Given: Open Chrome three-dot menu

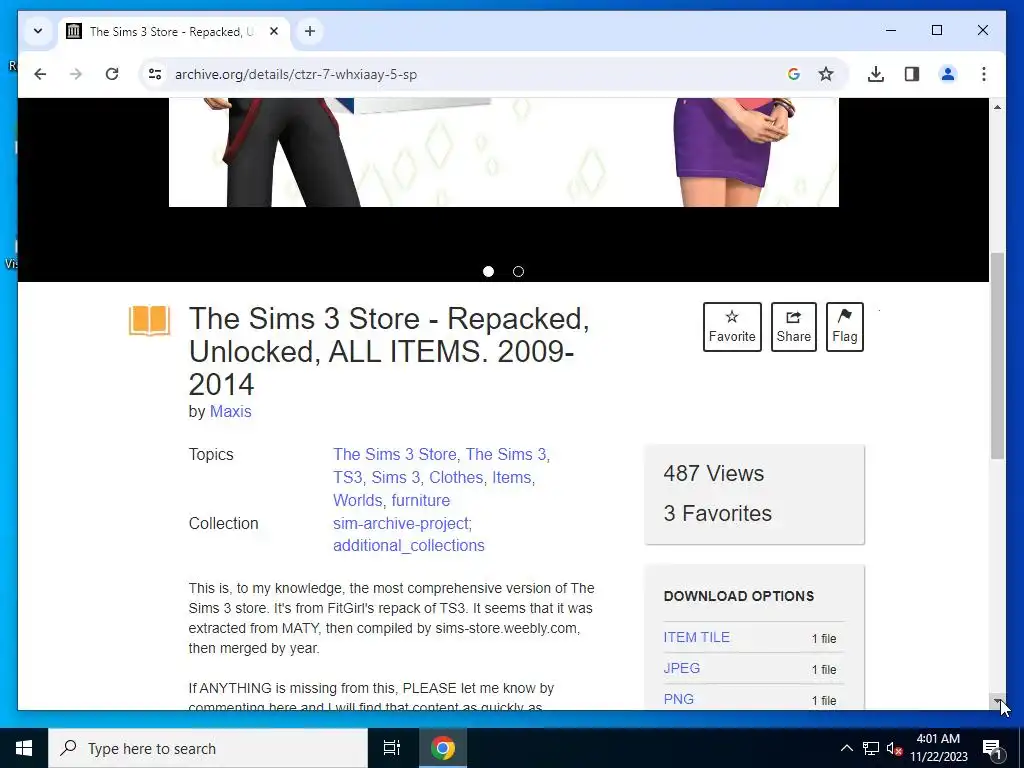Looking at the screenshot, I should [x=984, y=74].
